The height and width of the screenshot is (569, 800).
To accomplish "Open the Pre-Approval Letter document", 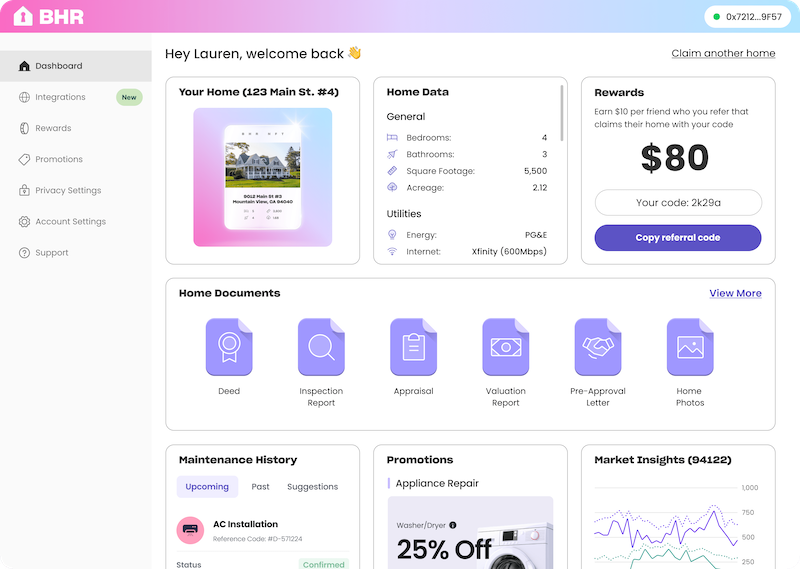I will (x=597, y=347).
